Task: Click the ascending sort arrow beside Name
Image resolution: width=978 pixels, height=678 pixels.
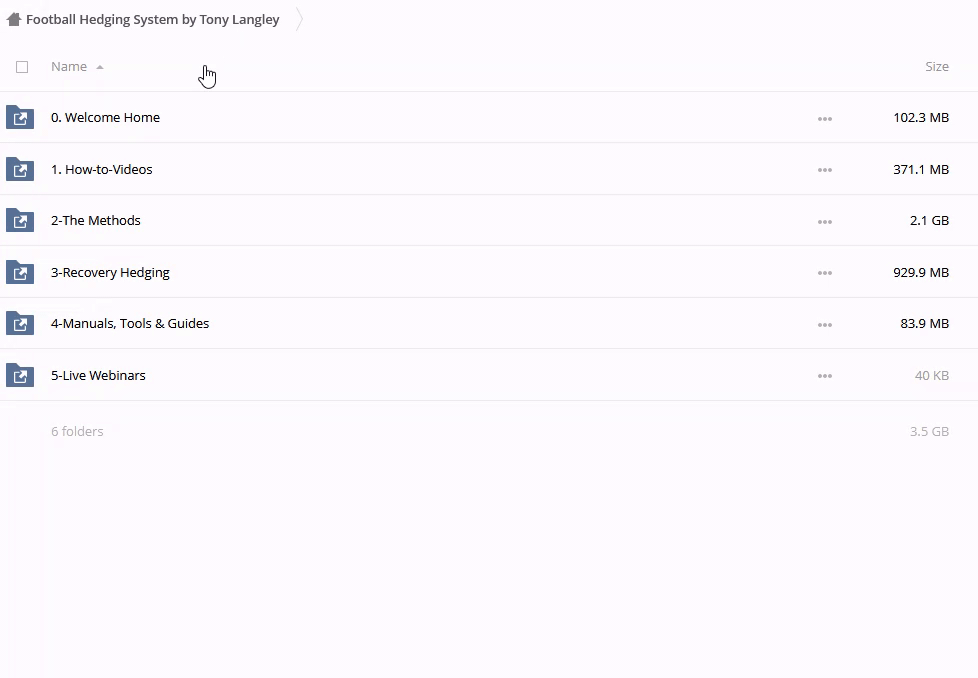Action: (99, 67)
